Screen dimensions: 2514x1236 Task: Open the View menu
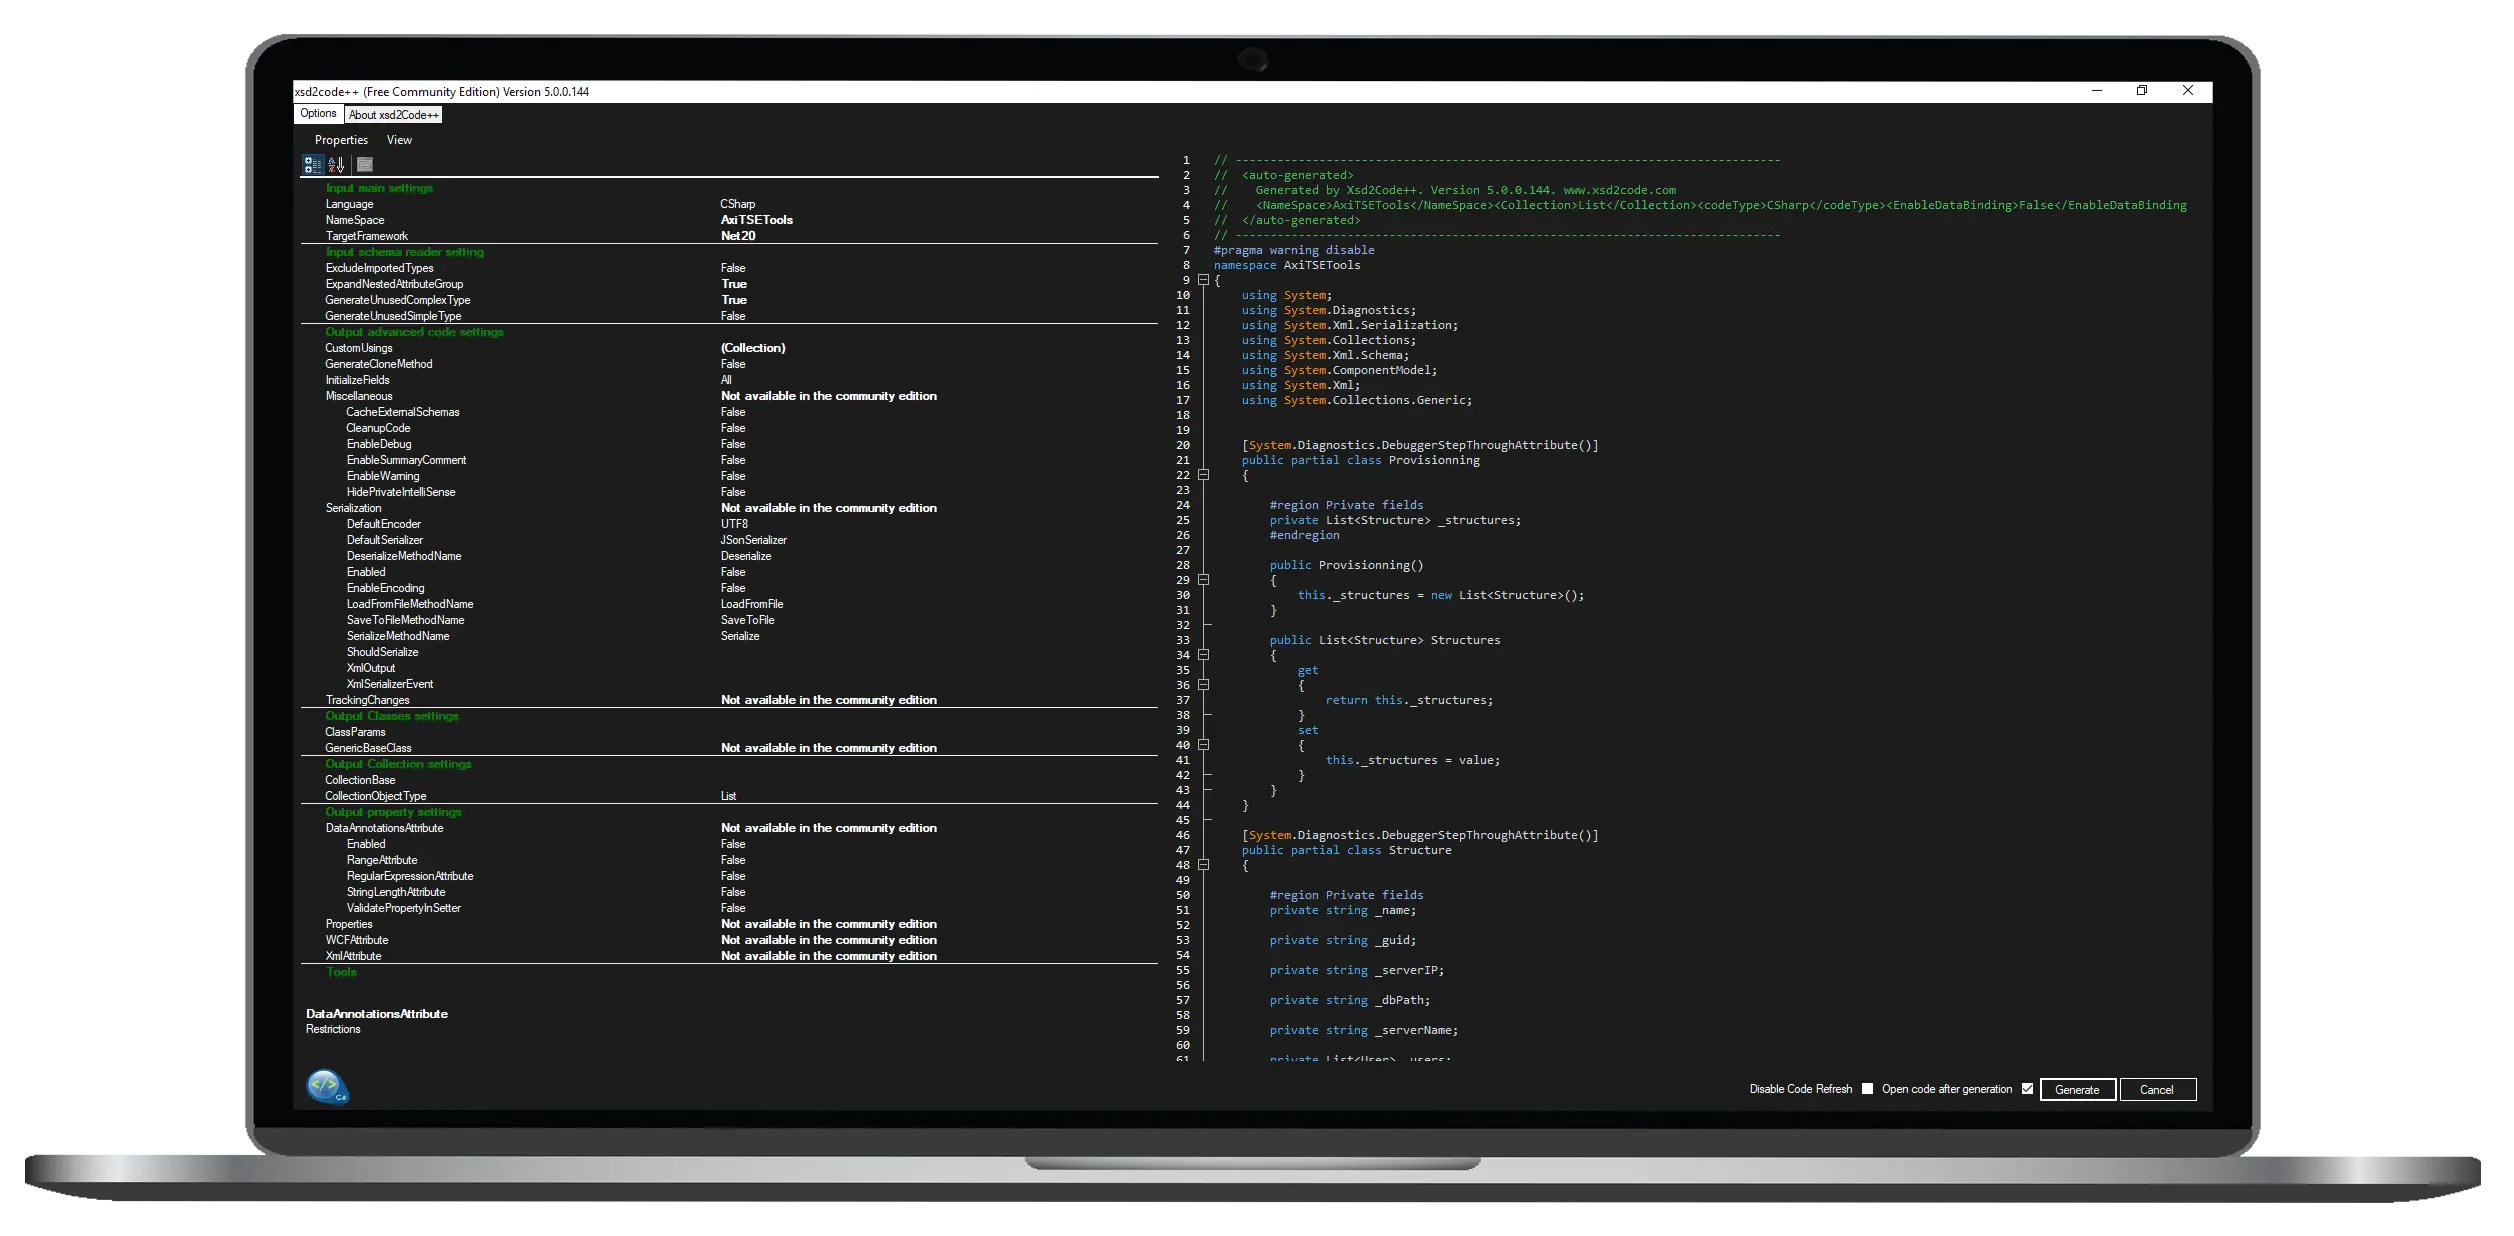(399, 140)
